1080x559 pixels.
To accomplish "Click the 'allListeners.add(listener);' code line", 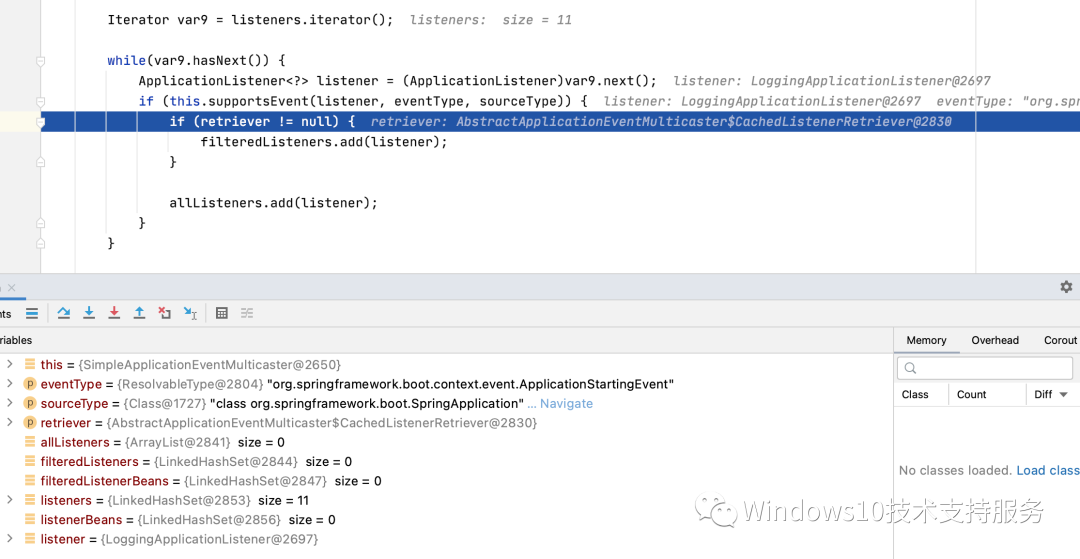I will [273, 203].
